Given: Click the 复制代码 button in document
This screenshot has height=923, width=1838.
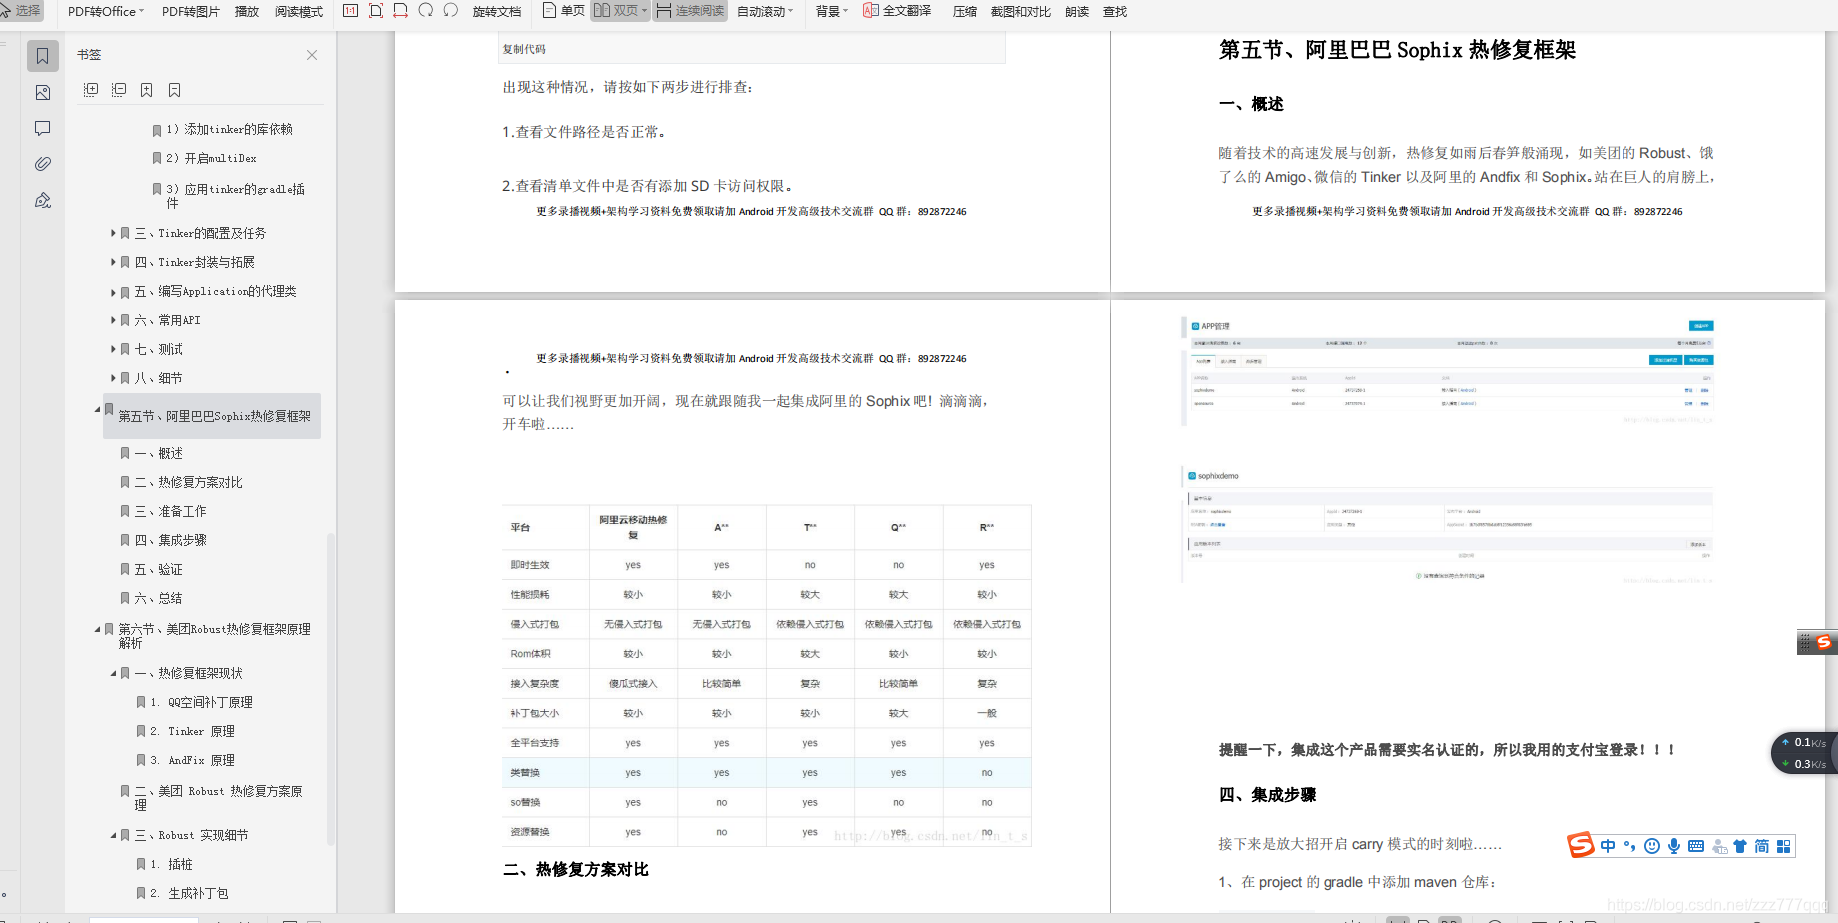Looking at the screenshot, I should tap(524, 49).
